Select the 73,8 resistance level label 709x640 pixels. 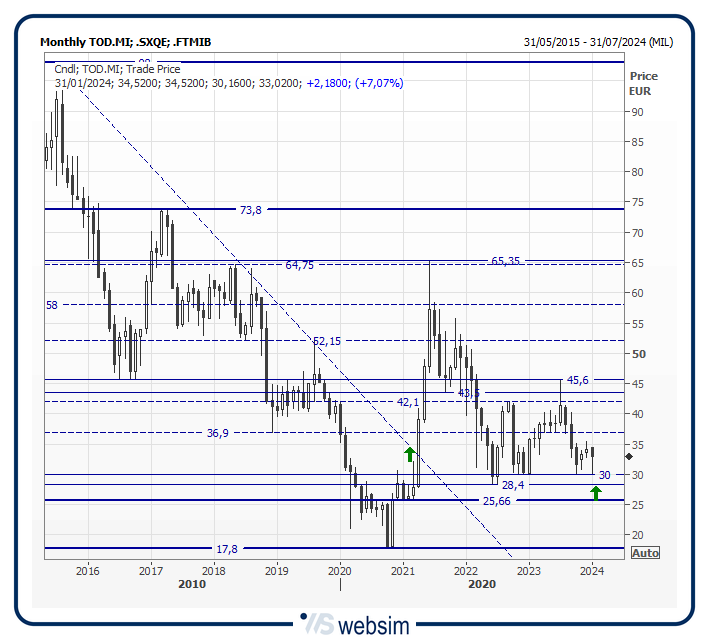click(x=250, y=210)
